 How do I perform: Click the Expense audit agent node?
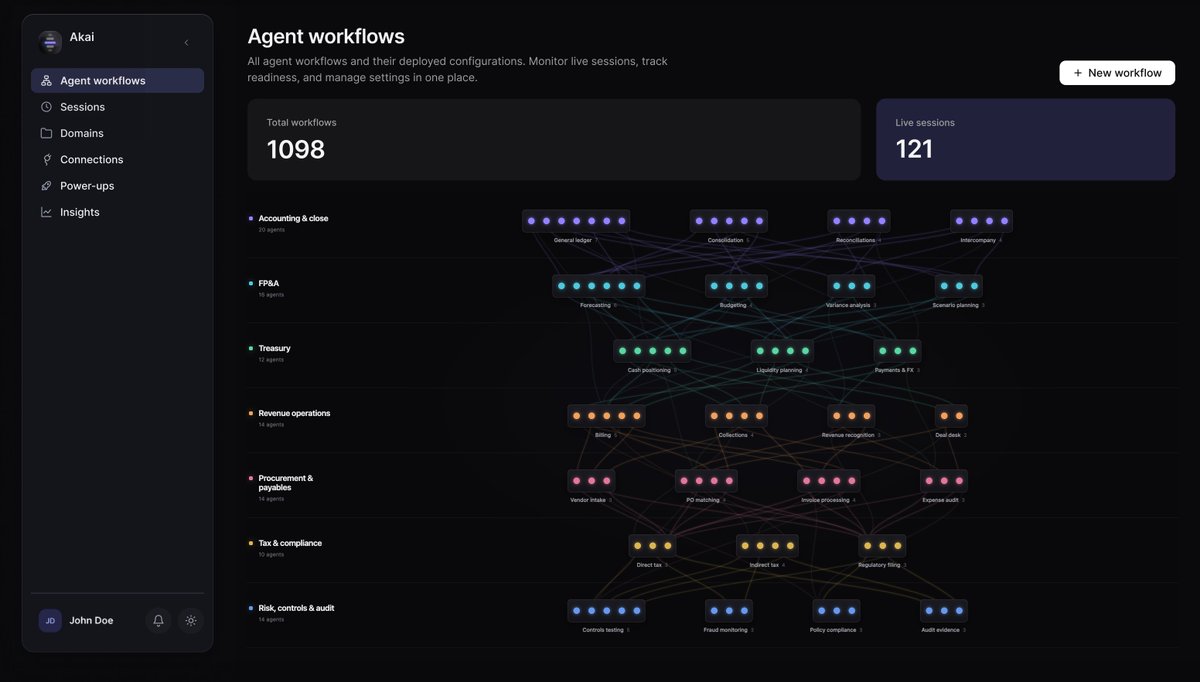pos(944,481)
